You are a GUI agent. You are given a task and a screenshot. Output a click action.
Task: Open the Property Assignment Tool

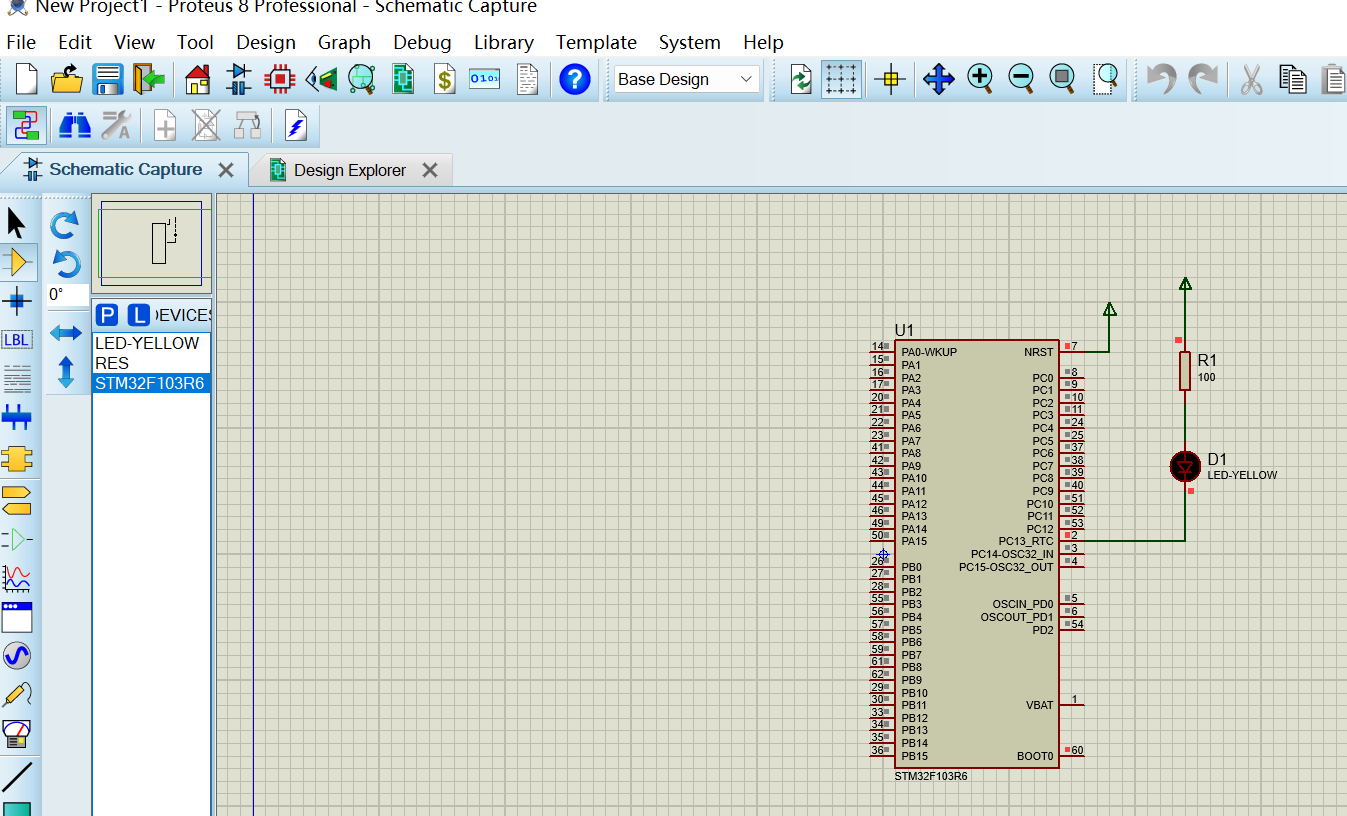[x=116, y=126]
